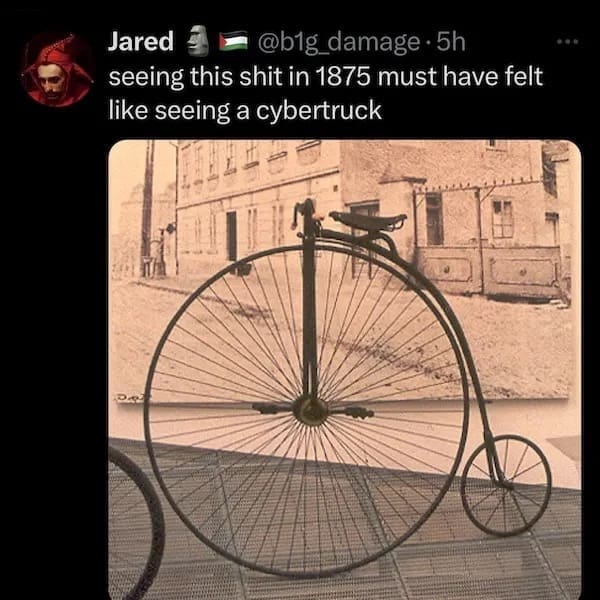Click the flag emoji next to the name
600x600 pixels.
pyautogui.click(x=233, y=41)
